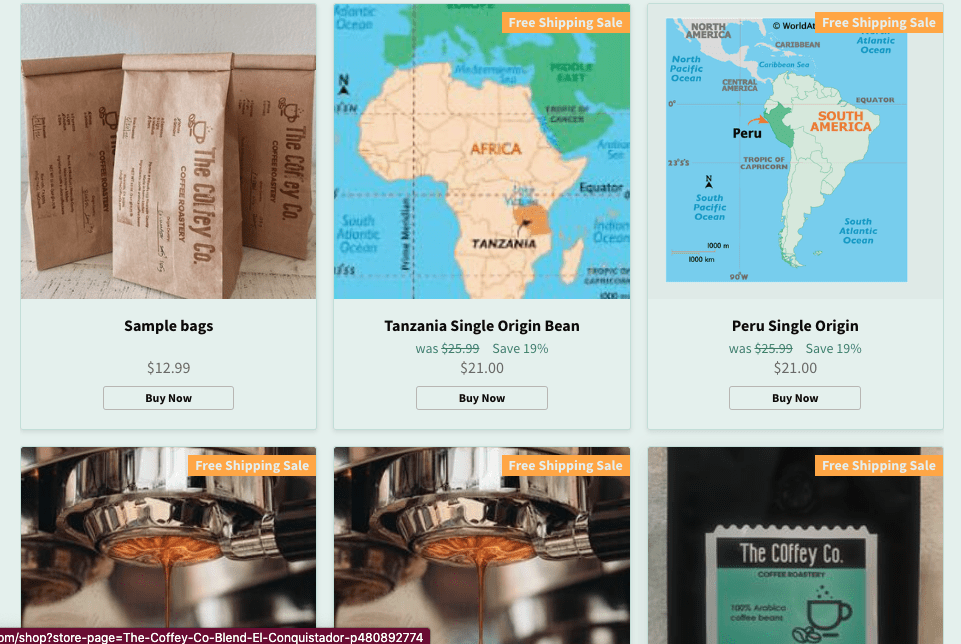
Task: Click Free Shipping Sale badge on black bag product
Action: pos(878,466)
